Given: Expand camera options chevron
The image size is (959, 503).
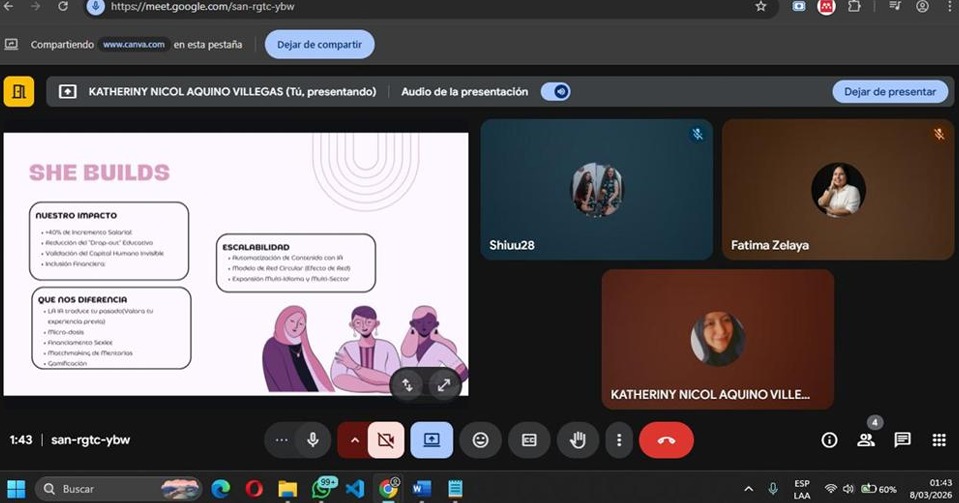Looking at the screenshot, I should tap(354, 440).
